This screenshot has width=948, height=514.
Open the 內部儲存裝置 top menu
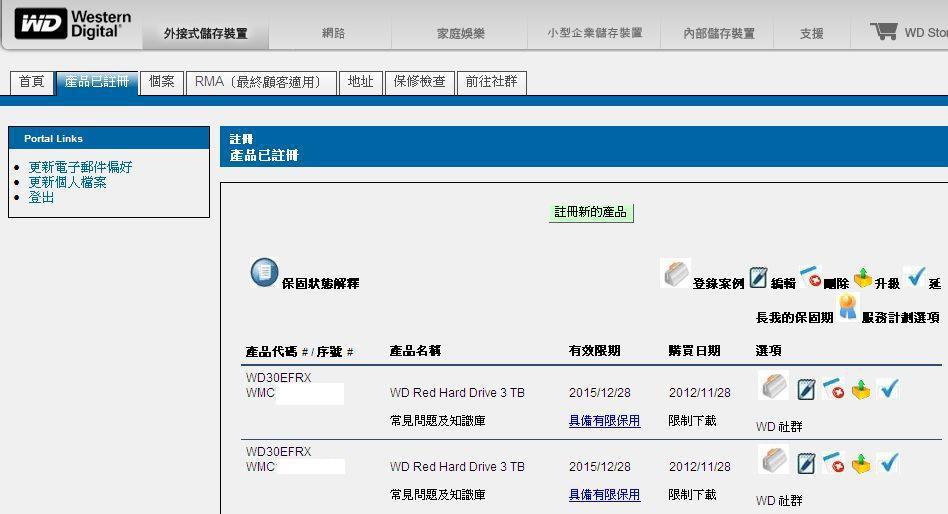click(x=719, y=33)
